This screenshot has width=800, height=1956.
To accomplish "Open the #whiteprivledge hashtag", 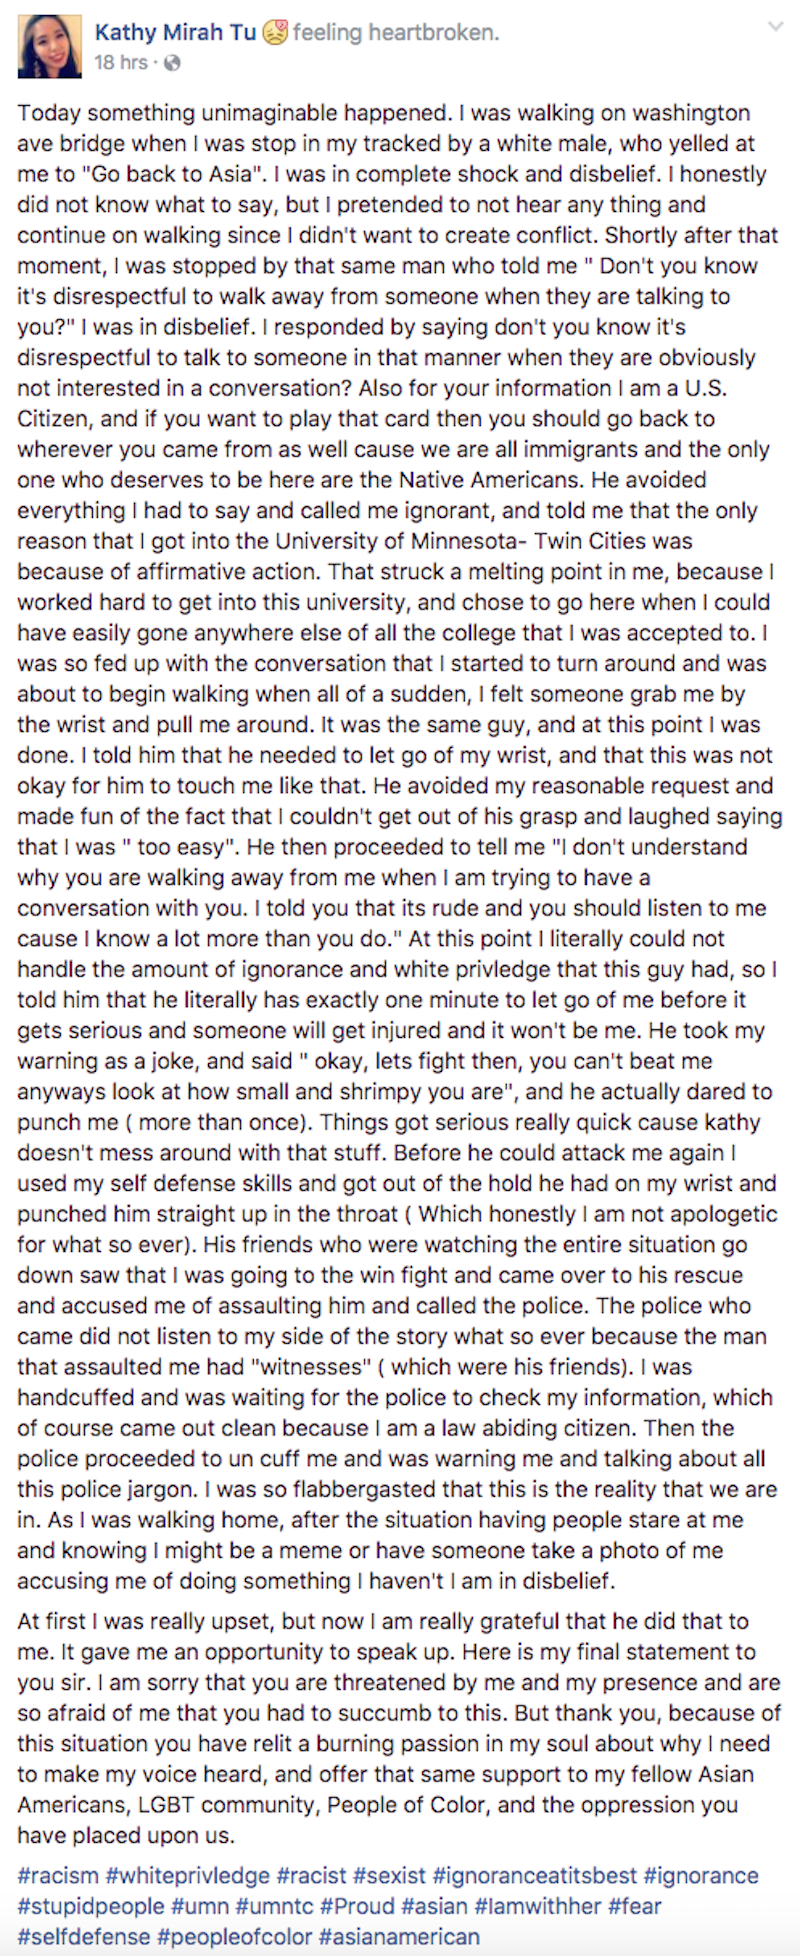I will tap(188, 1875).
